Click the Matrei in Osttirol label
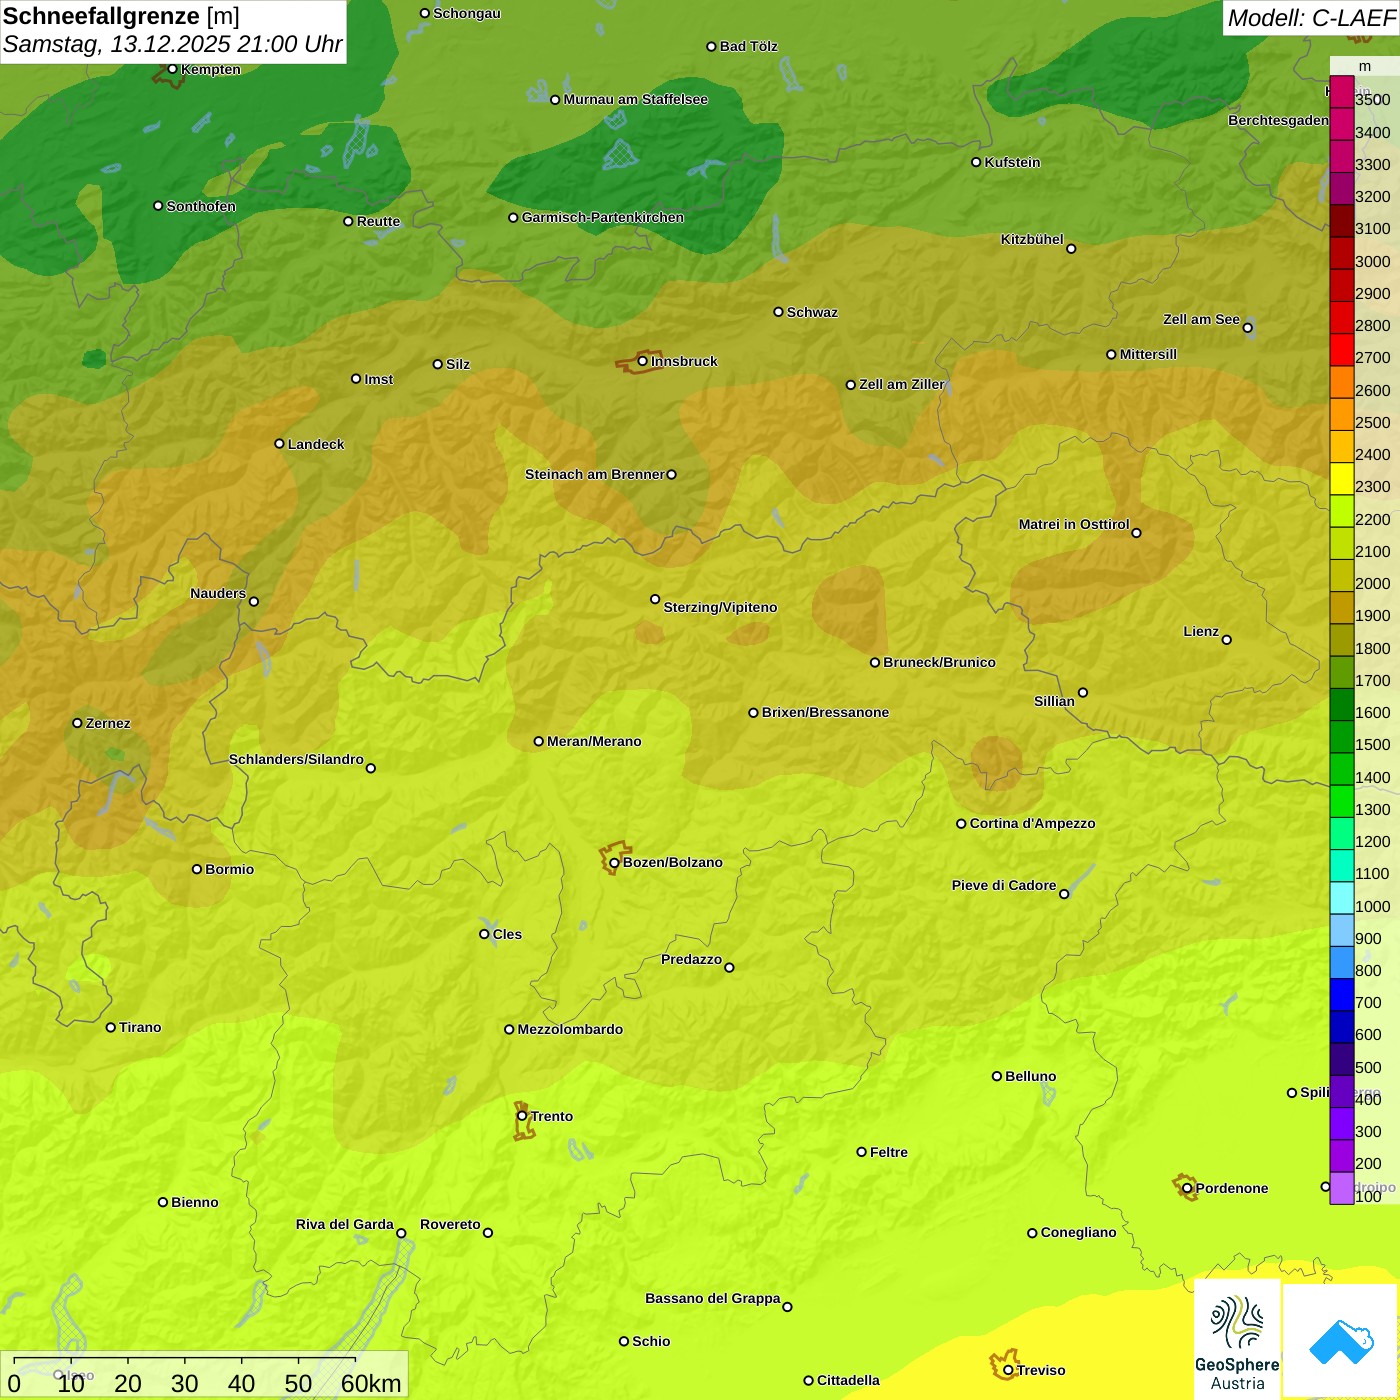 (x=1074, y=524)
